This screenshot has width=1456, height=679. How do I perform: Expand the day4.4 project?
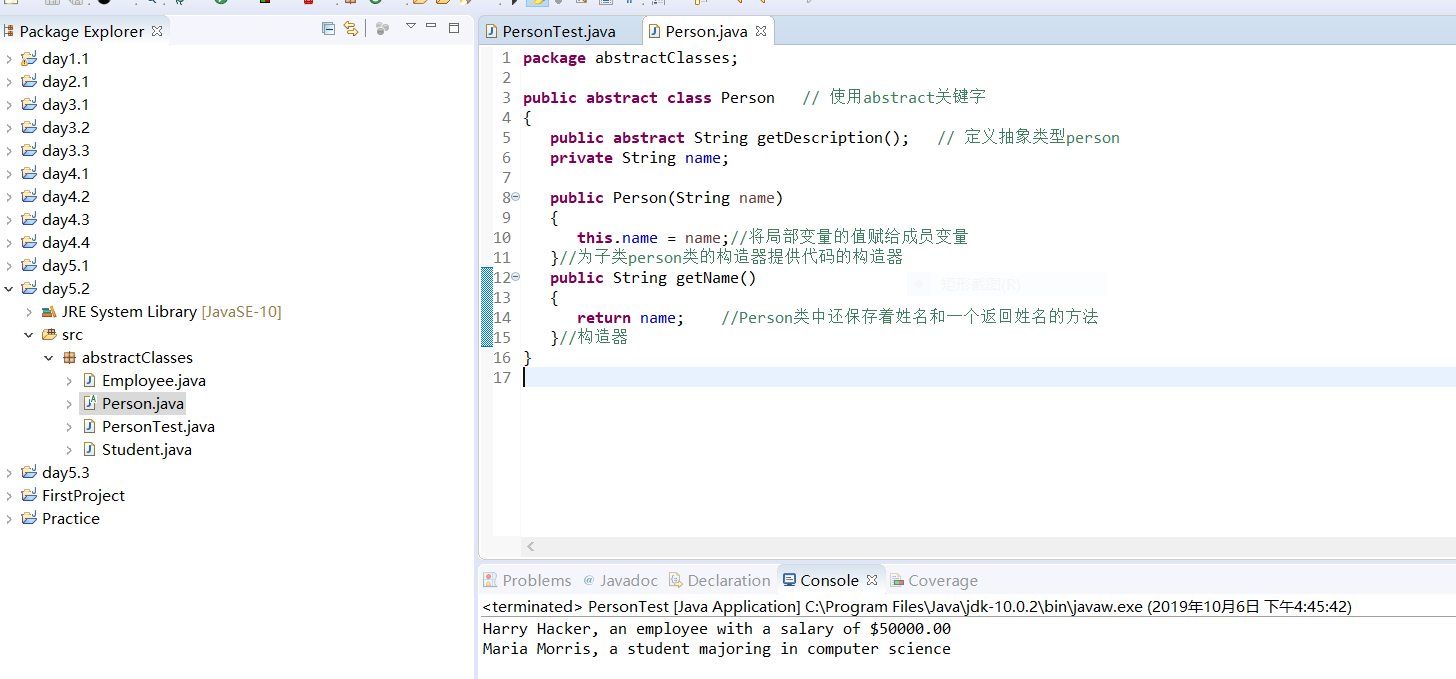tap(9, 243)
